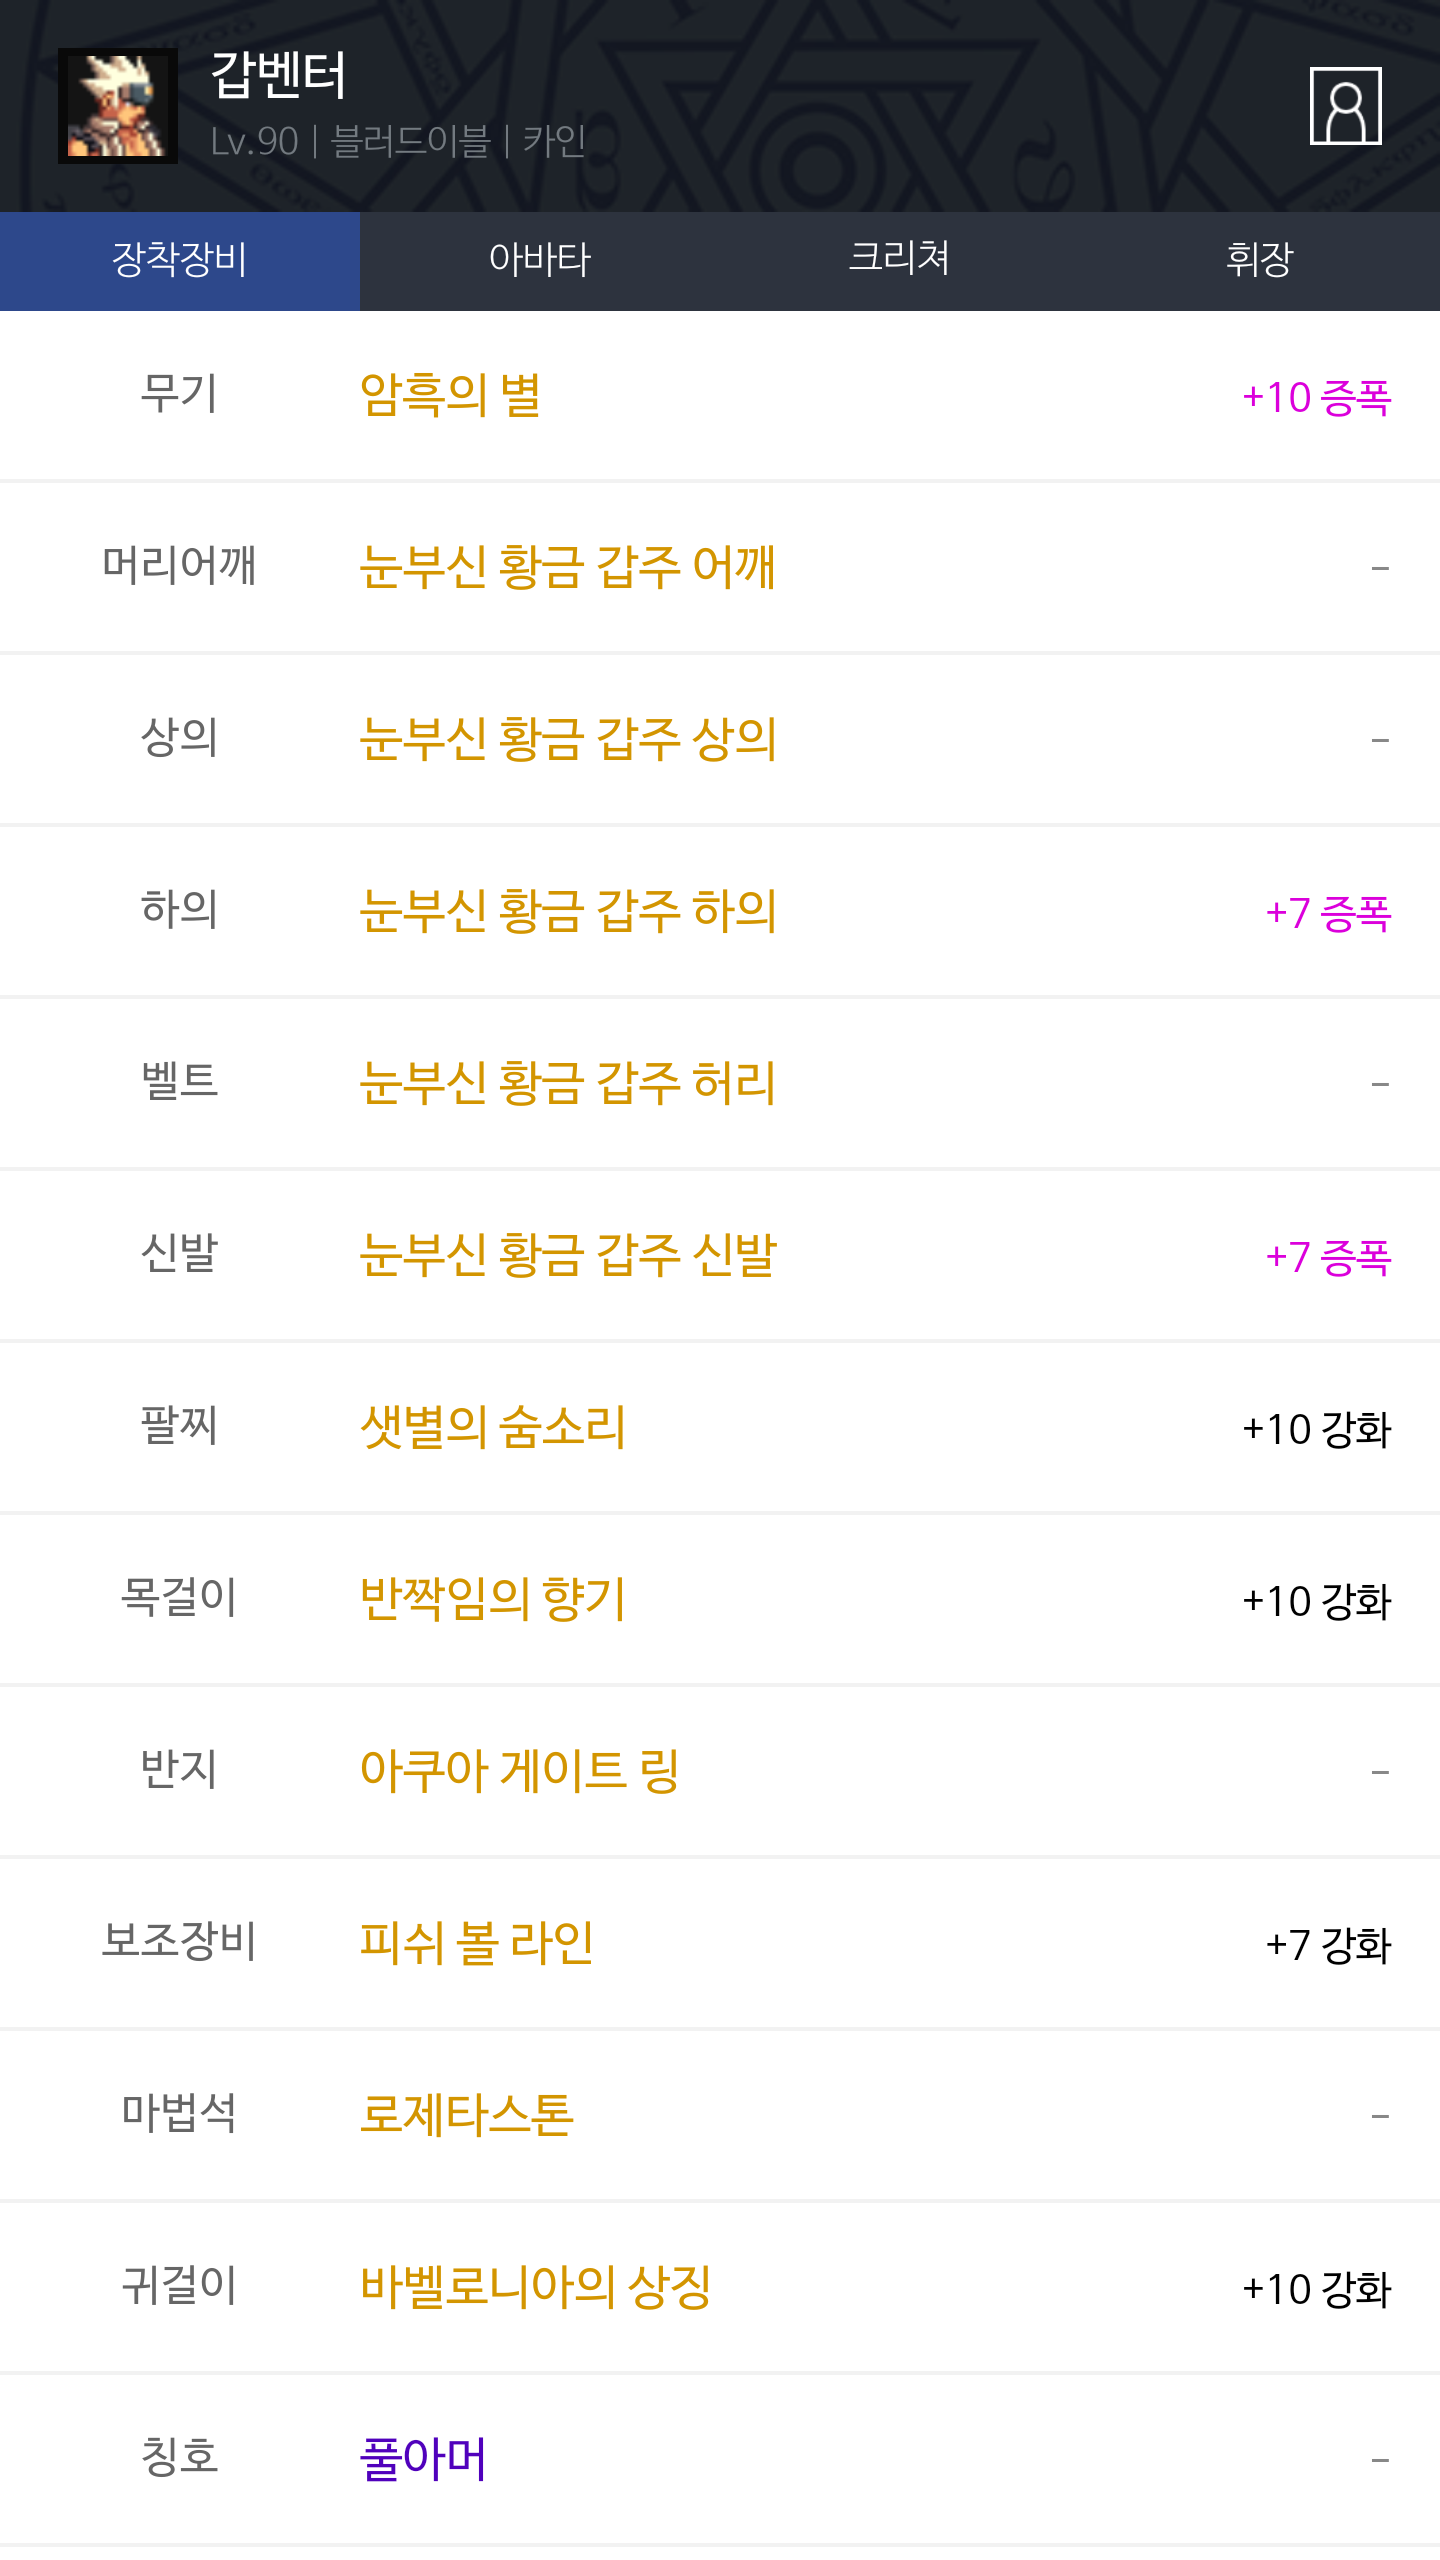Select the 장착장비 tab
Viewport: 1440px width, 2560px height.
point(180,260)
